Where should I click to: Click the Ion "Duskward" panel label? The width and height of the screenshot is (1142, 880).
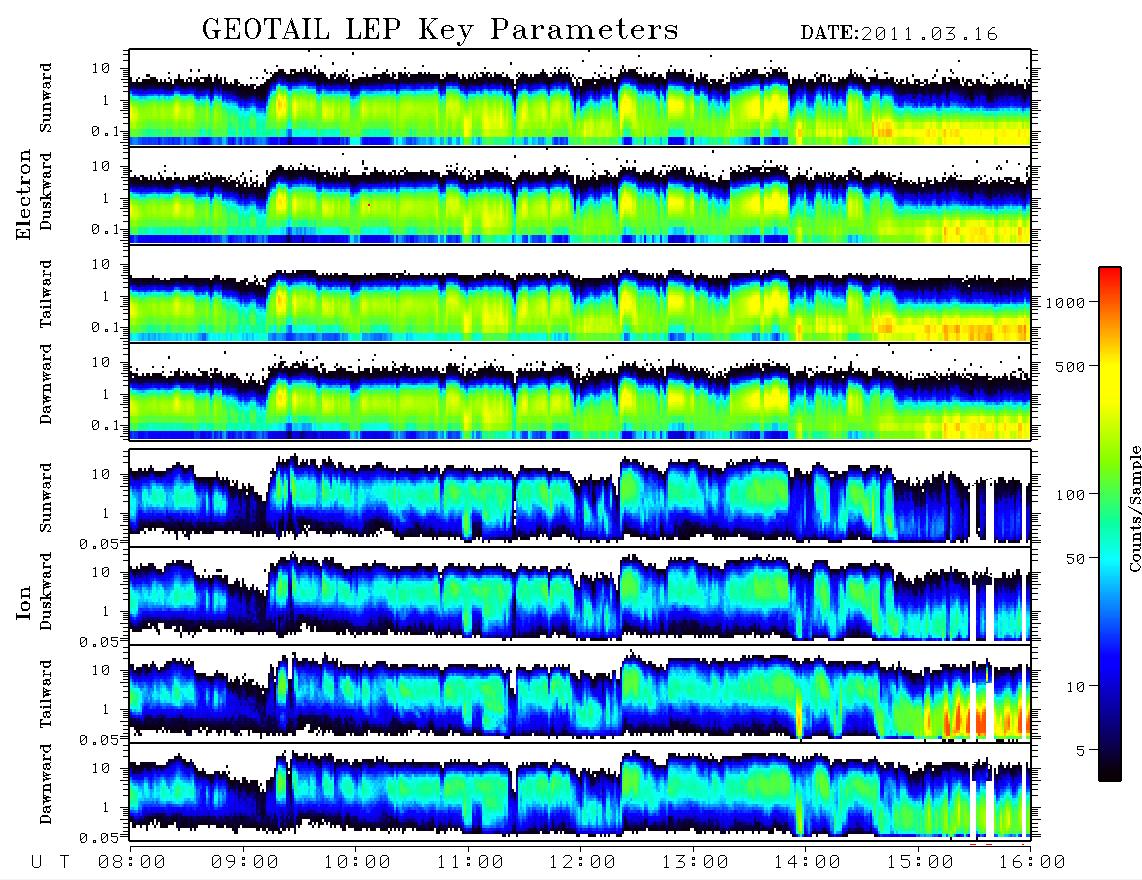coord(46,591)
